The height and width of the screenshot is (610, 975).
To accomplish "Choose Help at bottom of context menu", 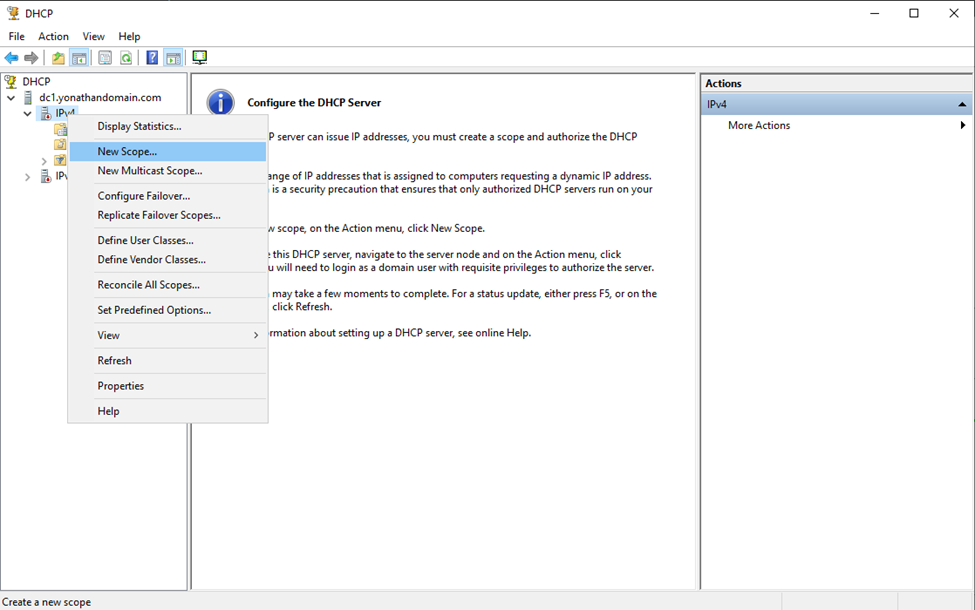I will 168,411.
